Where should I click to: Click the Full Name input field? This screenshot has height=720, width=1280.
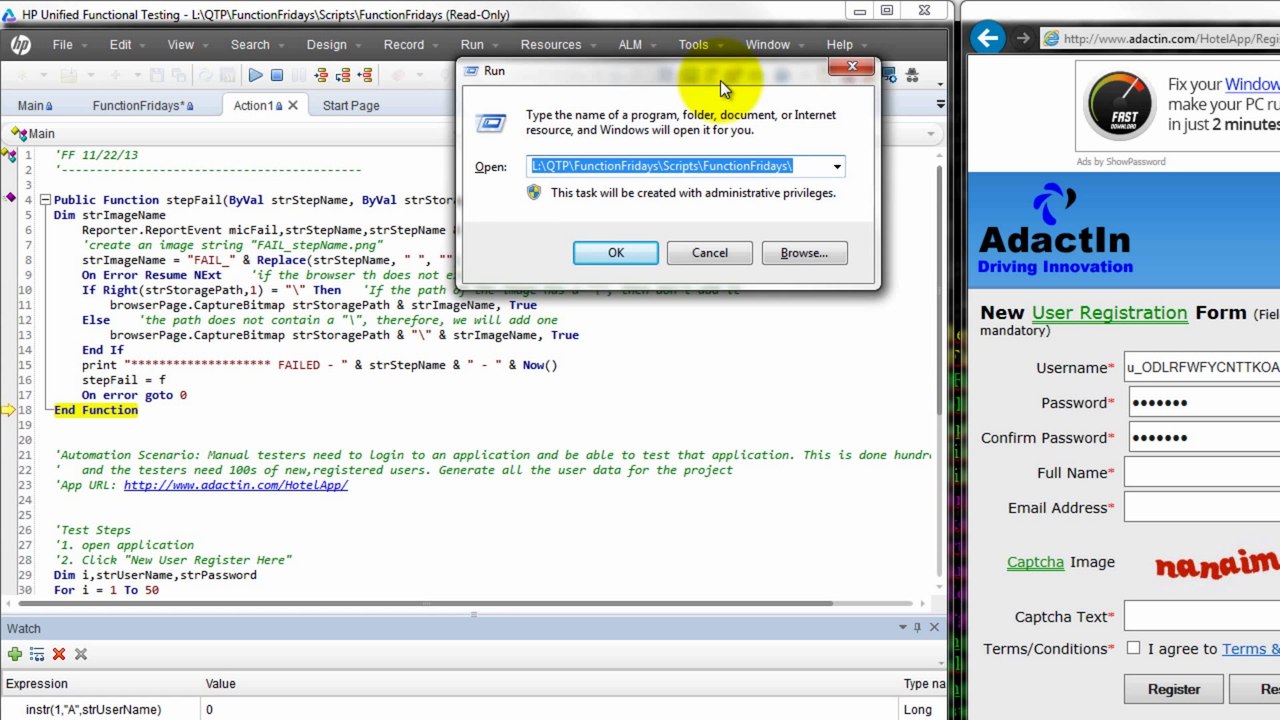point(1202,472)
